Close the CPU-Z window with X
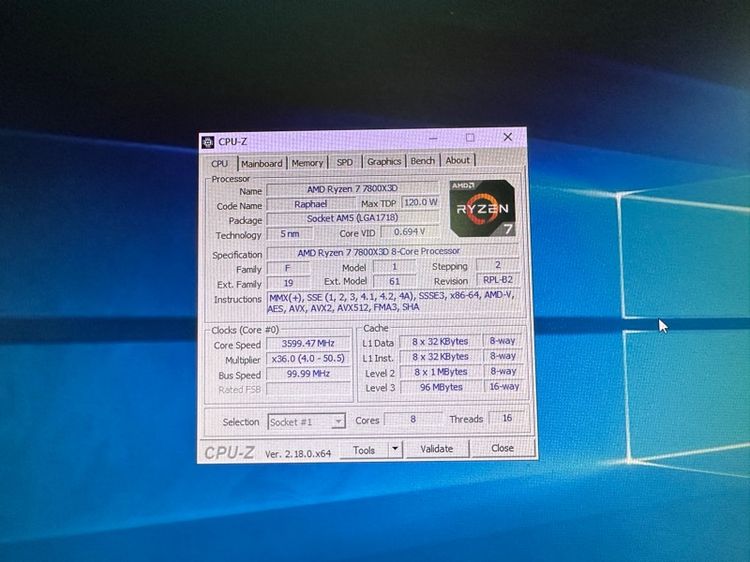This screenshot has height=562, width=750. pyautogui.click(x=507, y=137)
